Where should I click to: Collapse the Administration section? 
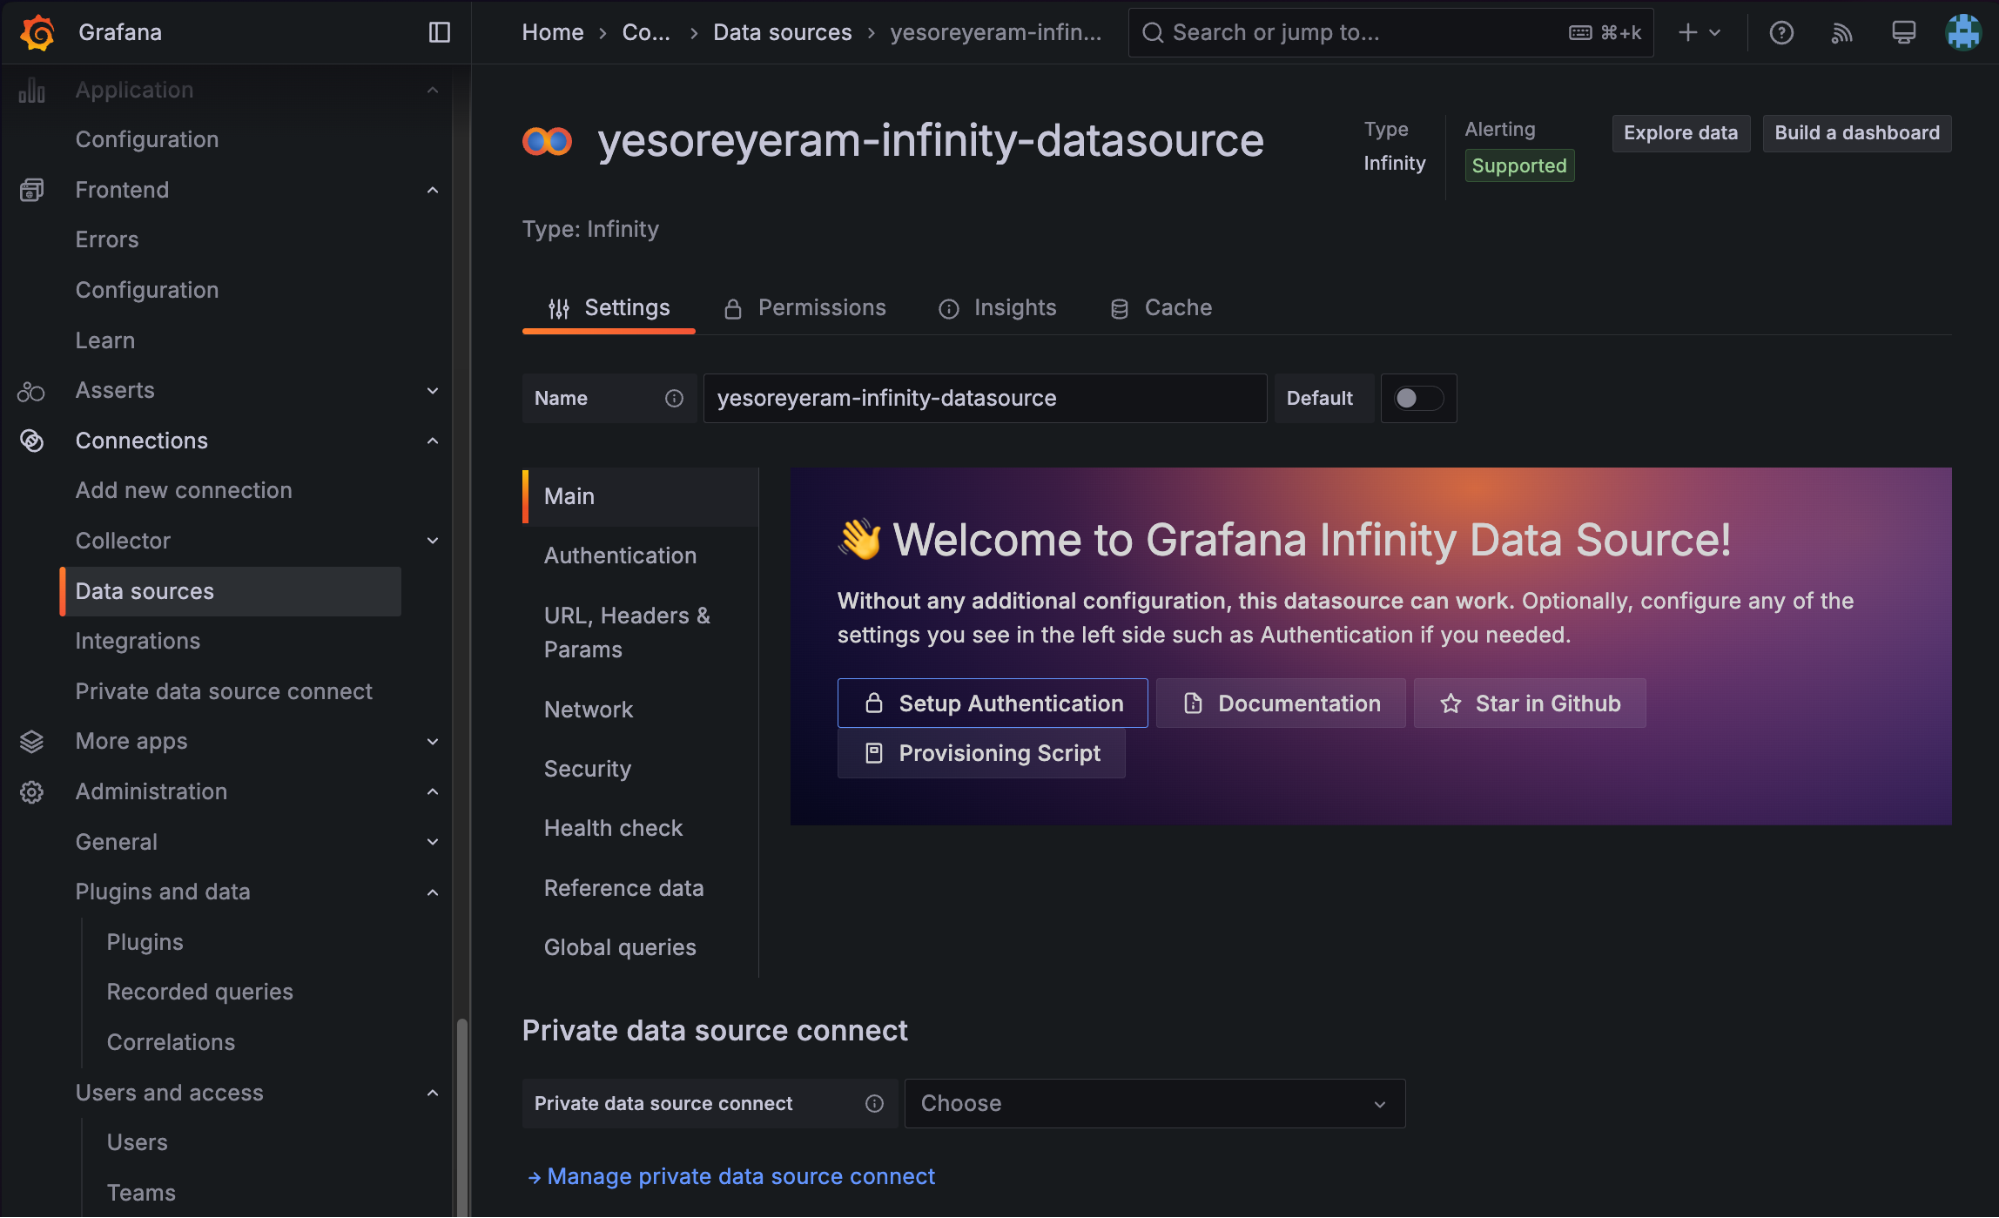(x=432, y=791)
